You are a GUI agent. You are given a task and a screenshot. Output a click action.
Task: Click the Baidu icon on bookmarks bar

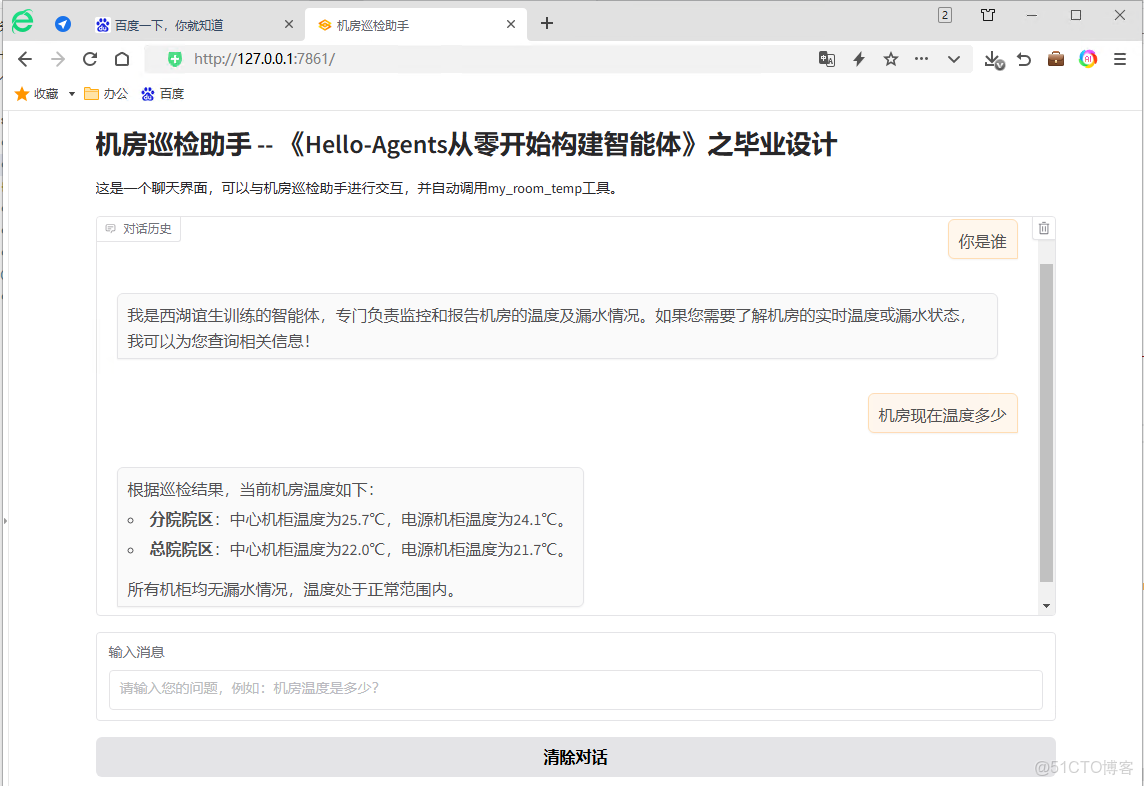pos(148,93)
